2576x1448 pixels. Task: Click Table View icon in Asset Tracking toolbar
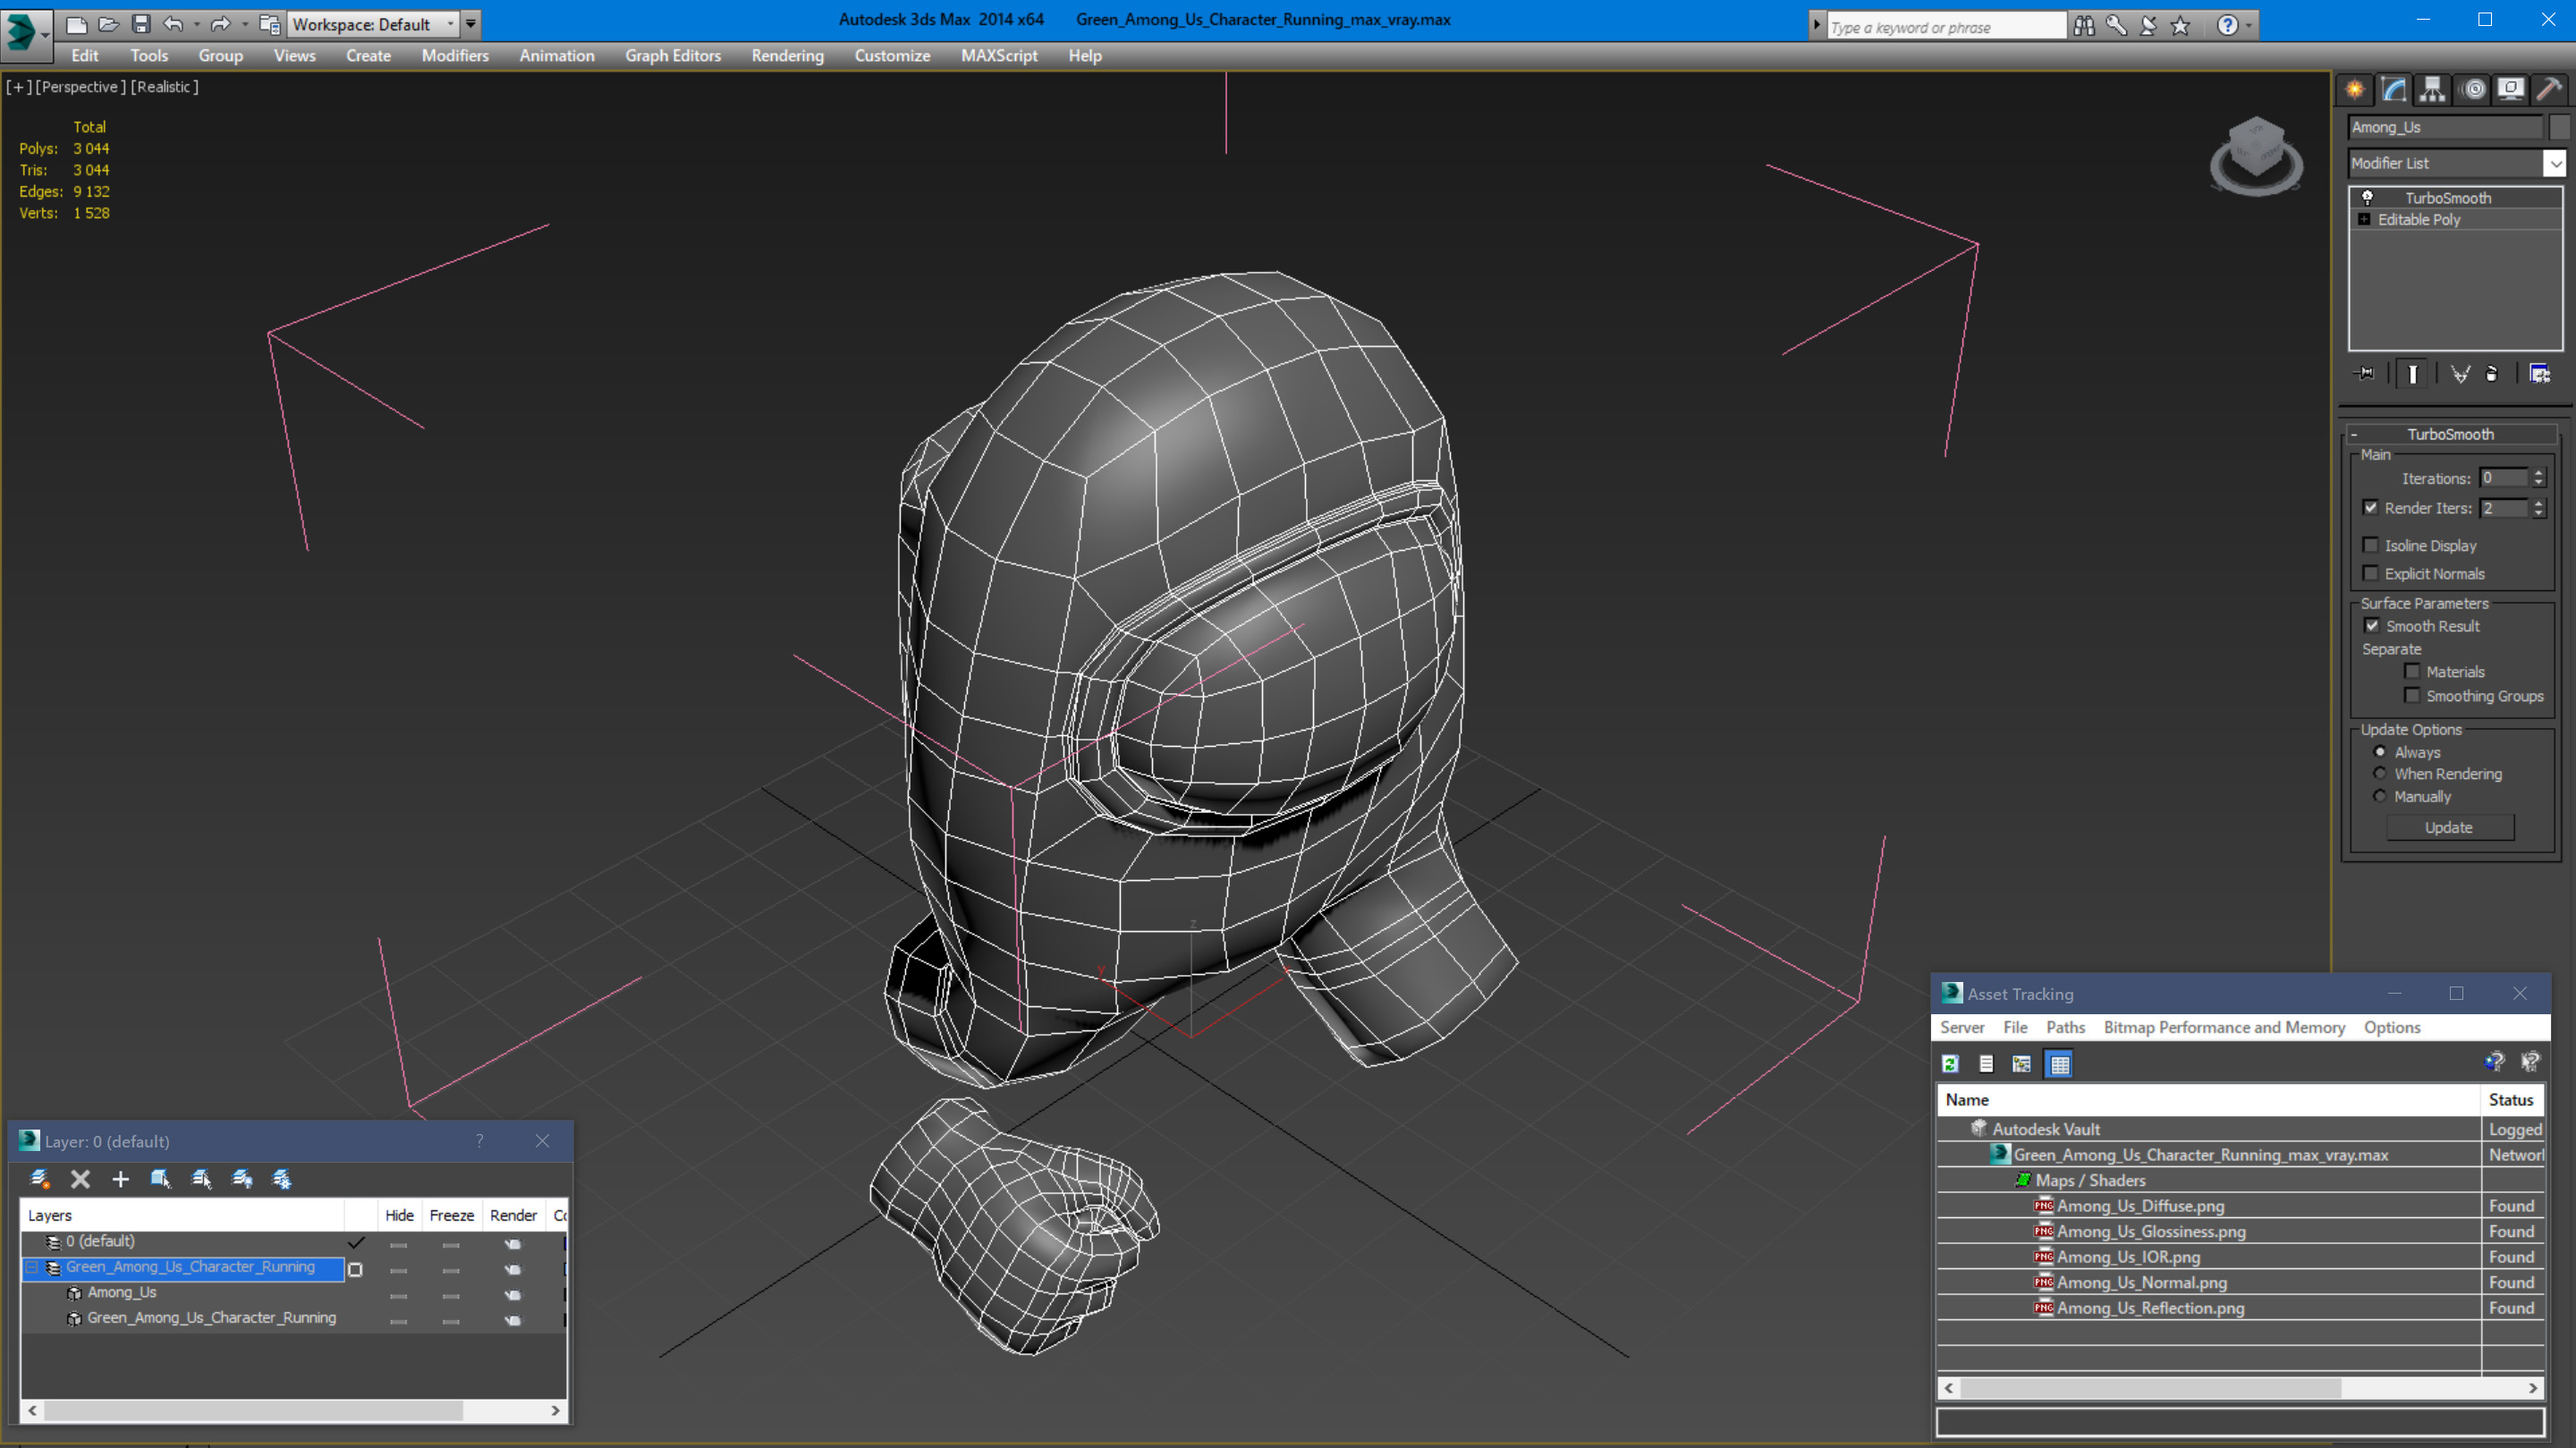tap(2060, 1064)
